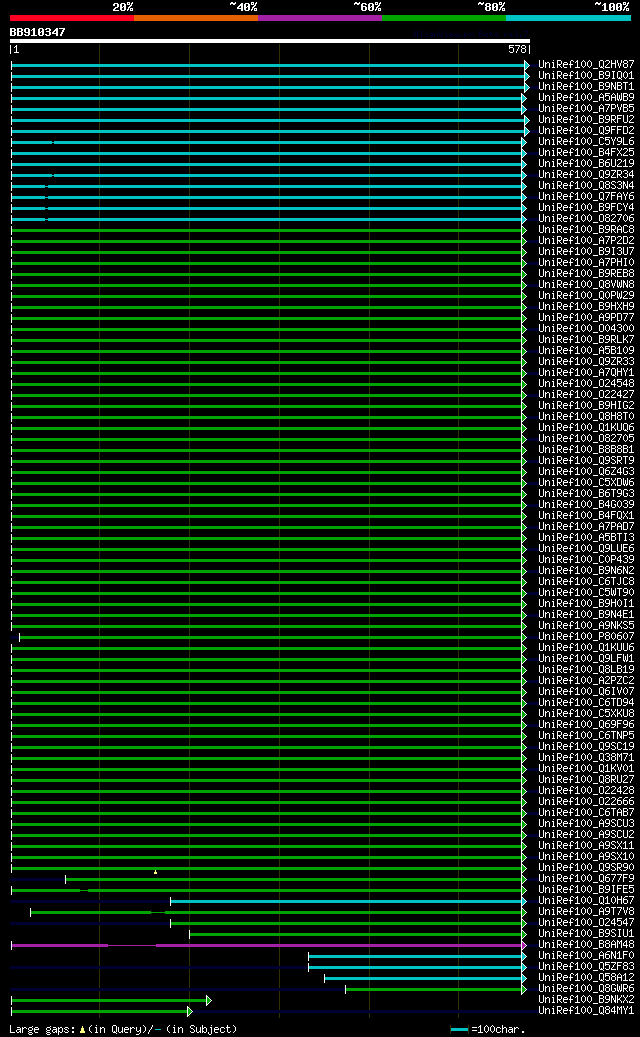Click the yellow gap triangle in the Large gaps legend
Viewport: 640px width, 1037px height.
pos(82,1030)
